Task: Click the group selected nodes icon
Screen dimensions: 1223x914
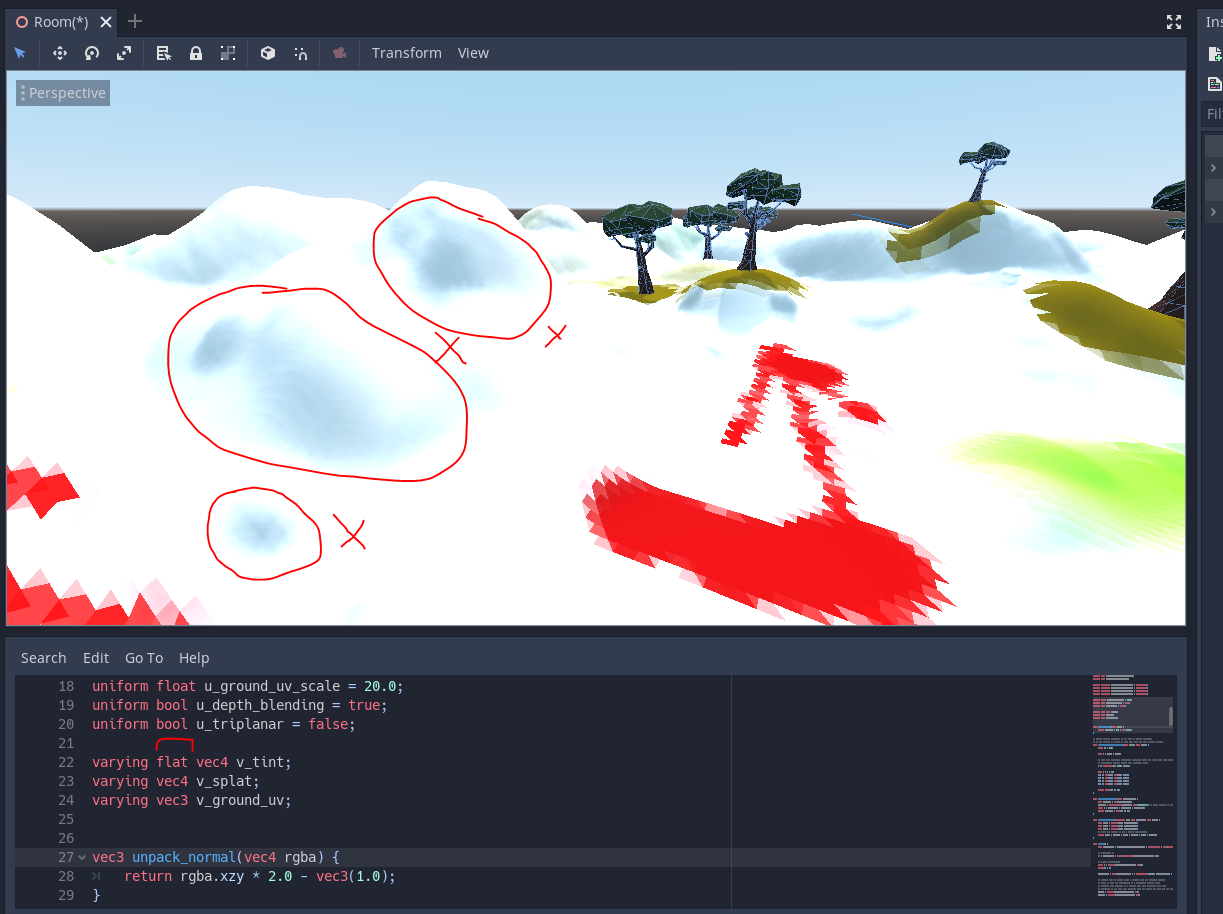Action: pos(228,52)
